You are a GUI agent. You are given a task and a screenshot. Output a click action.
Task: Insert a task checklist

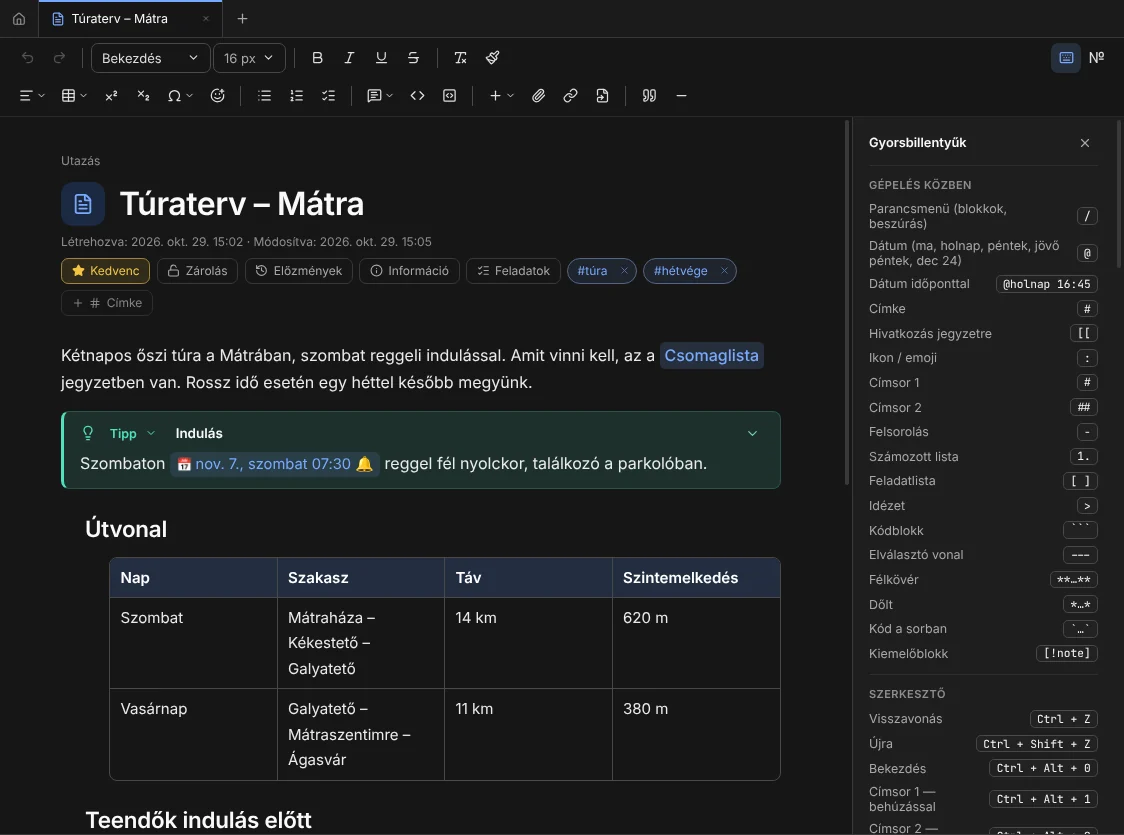click(328, 96)
